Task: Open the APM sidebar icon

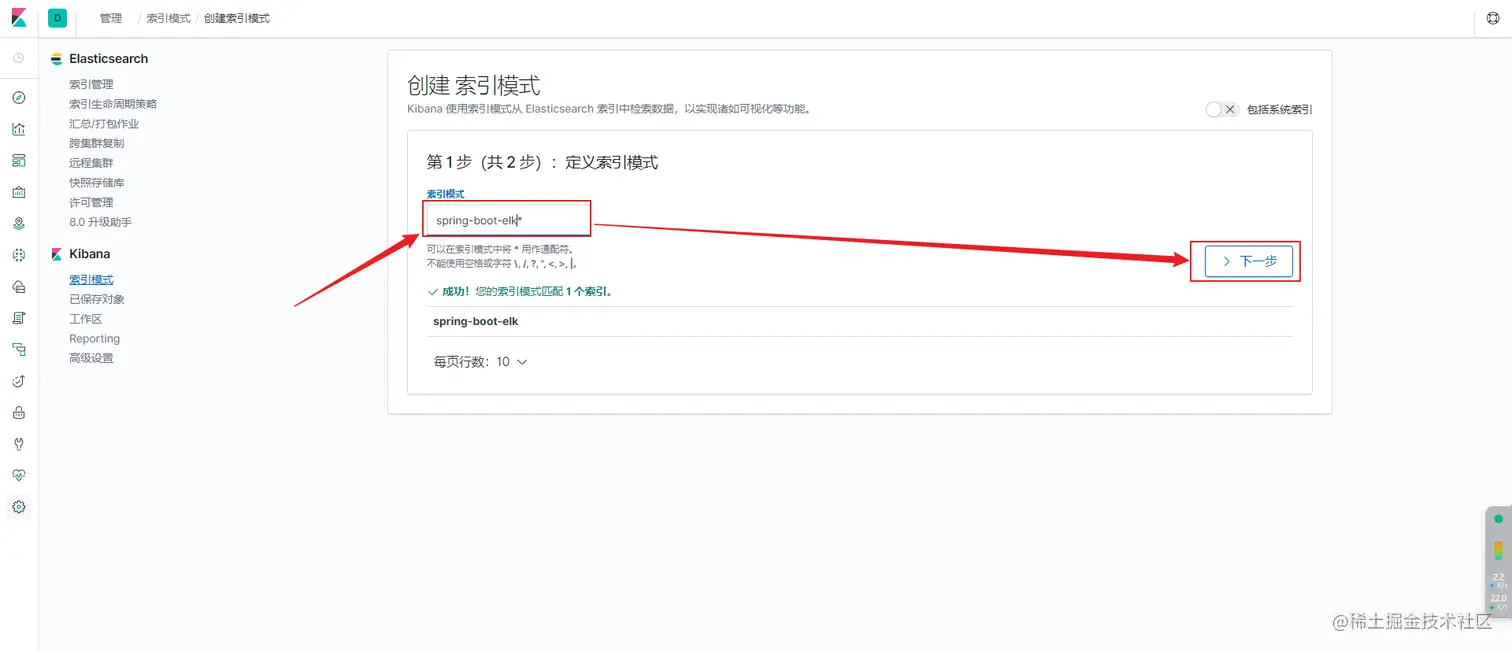Action: pyautogui.click(x=18, y=350)
